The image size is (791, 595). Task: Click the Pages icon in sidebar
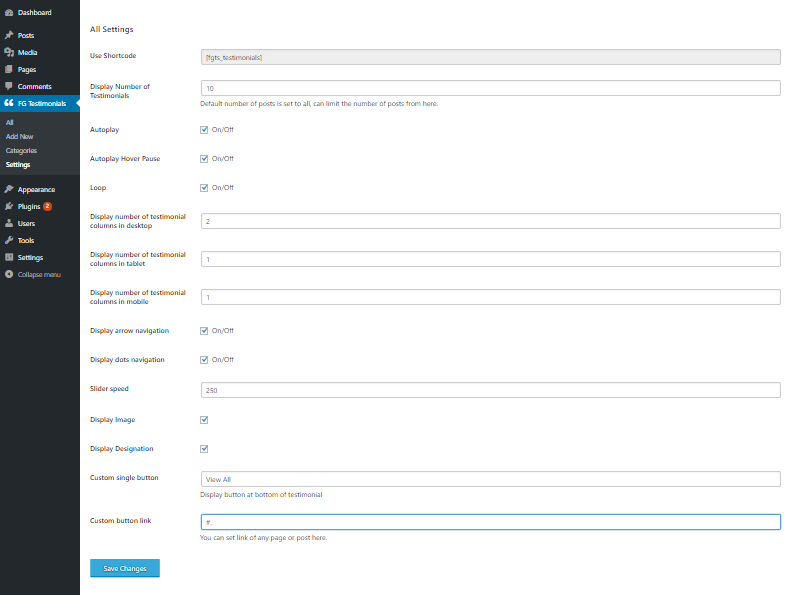click(9, 69)
